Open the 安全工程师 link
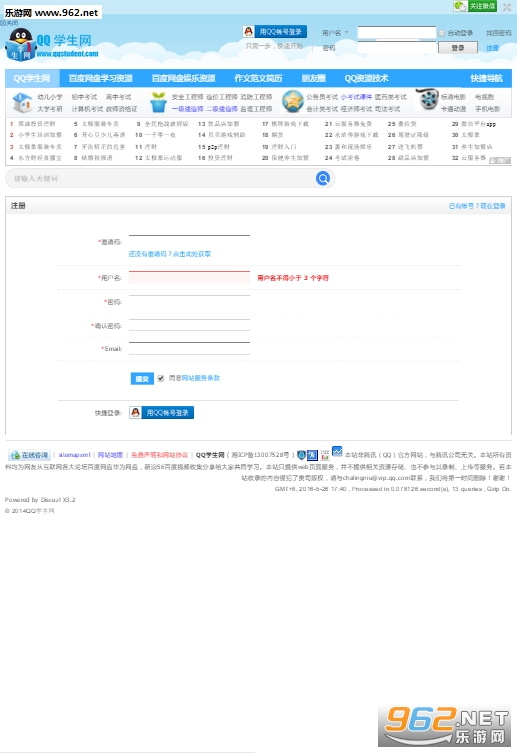Screen dimensions: 517x753 [187, 97]
